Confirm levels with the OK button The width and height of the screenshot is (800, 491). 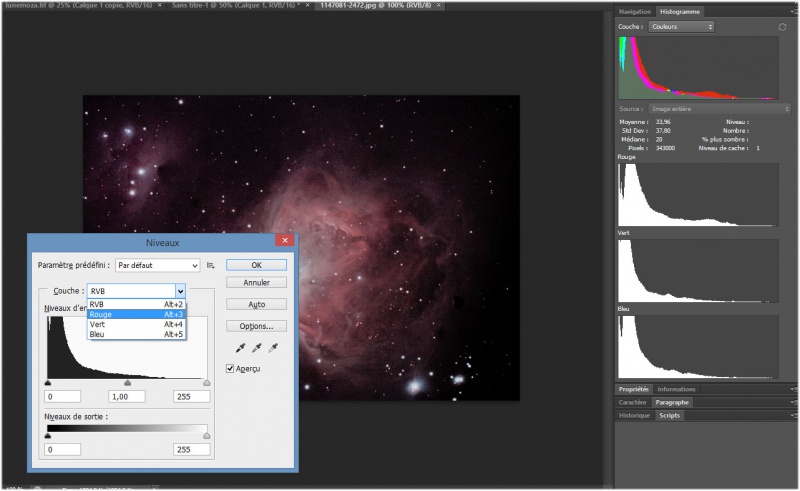pos(256,265)
